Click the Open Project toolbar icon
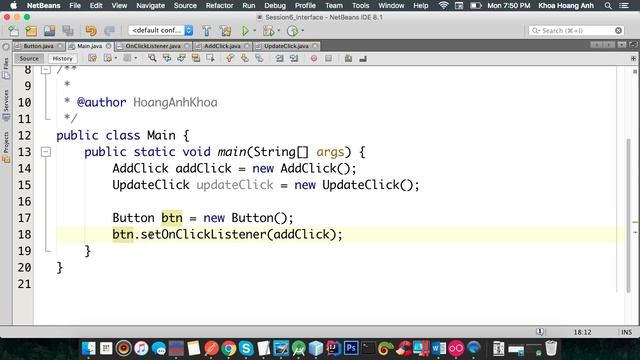The image size is (640, 360). pyautogui.click(x=49, y=31)
